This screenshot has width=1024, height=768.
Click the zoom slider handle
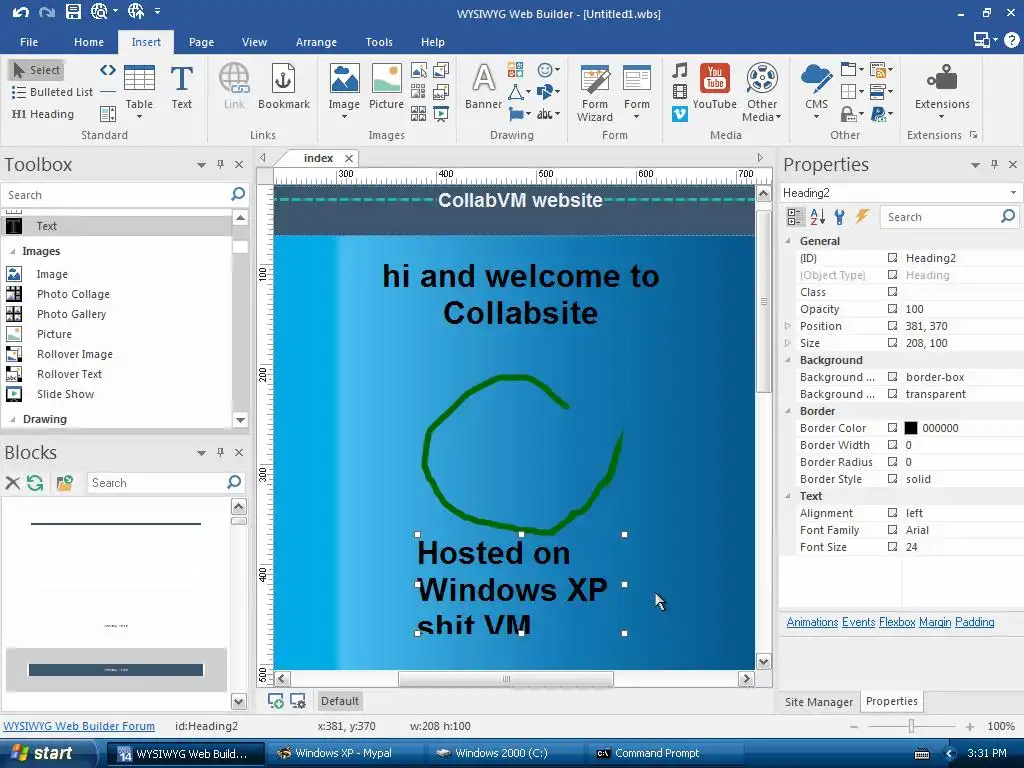(x=911, y=726)
